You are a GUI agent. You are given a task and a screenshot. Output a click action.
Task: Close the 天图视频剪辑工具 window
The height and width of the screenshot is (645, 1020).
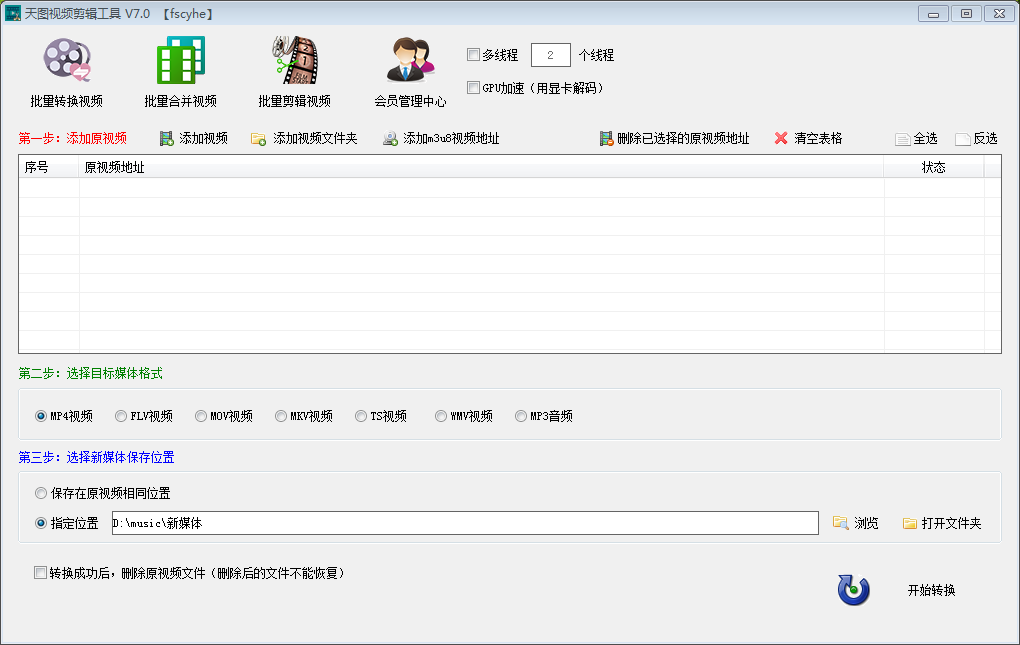click(x=1000, y=14)
